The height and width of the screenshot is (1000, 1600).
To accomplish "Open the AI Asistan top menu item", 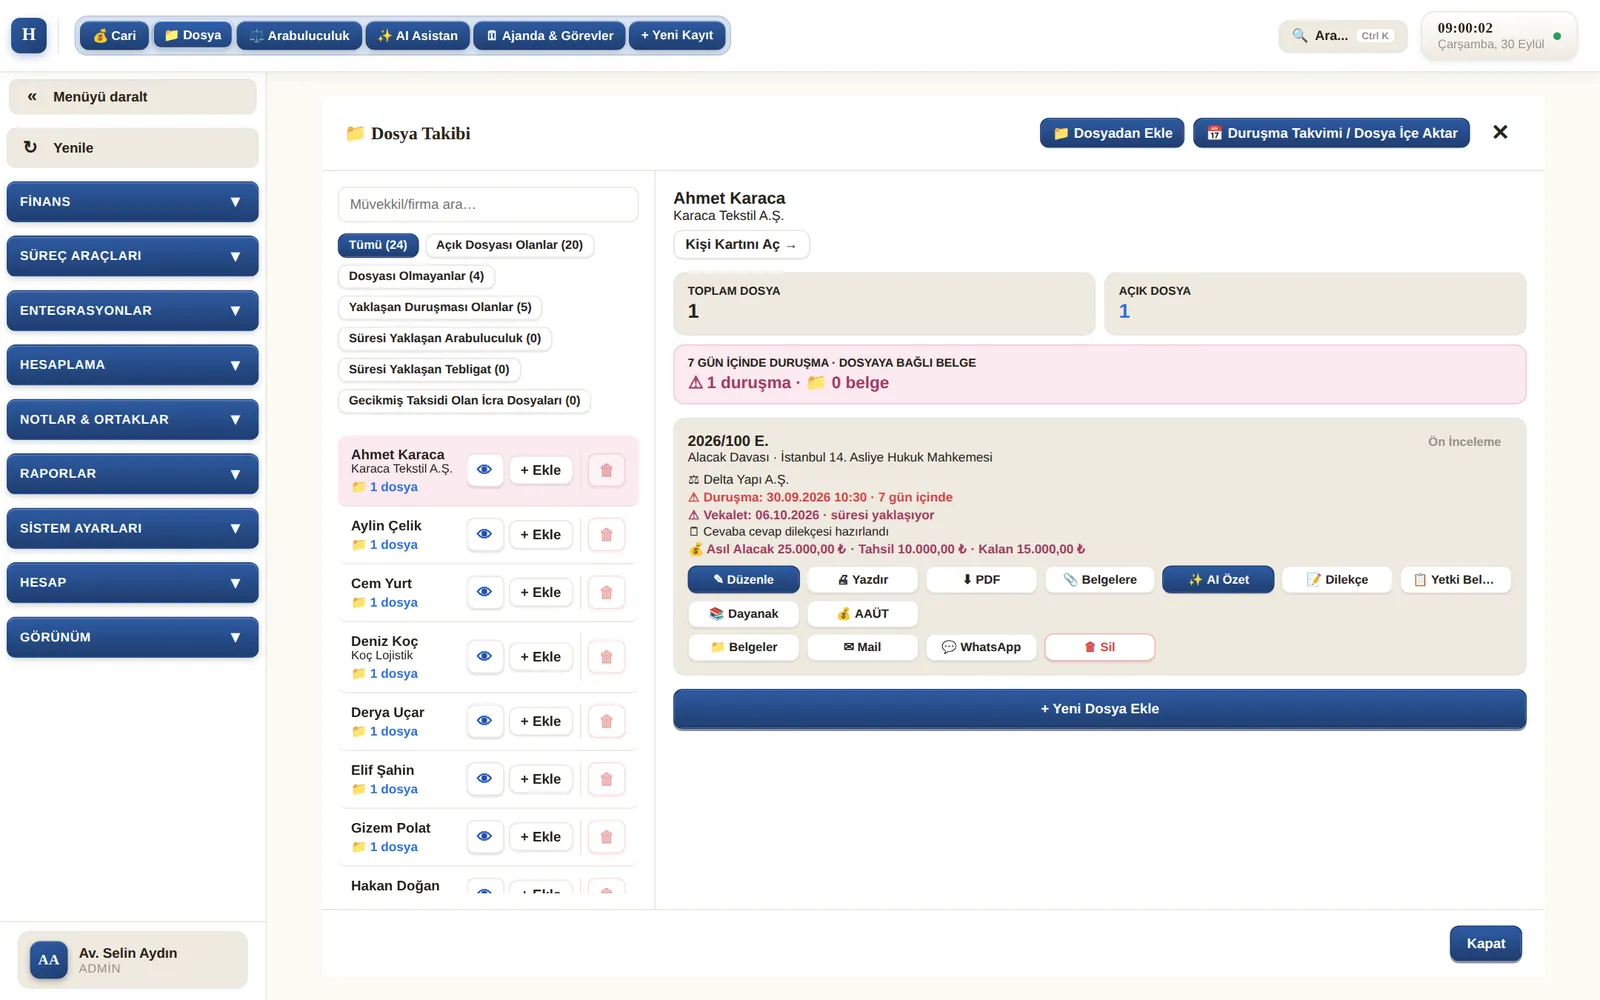I will [x=418, y=36].
